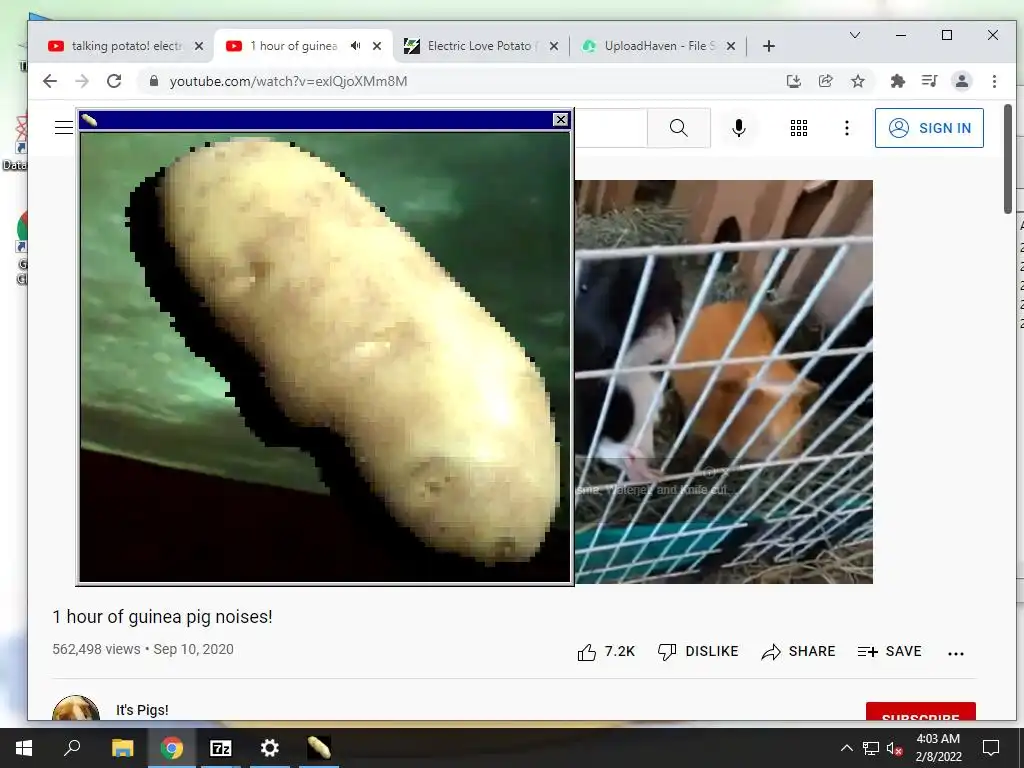Close the potato window
The image size is (1024, 768).
560,120
